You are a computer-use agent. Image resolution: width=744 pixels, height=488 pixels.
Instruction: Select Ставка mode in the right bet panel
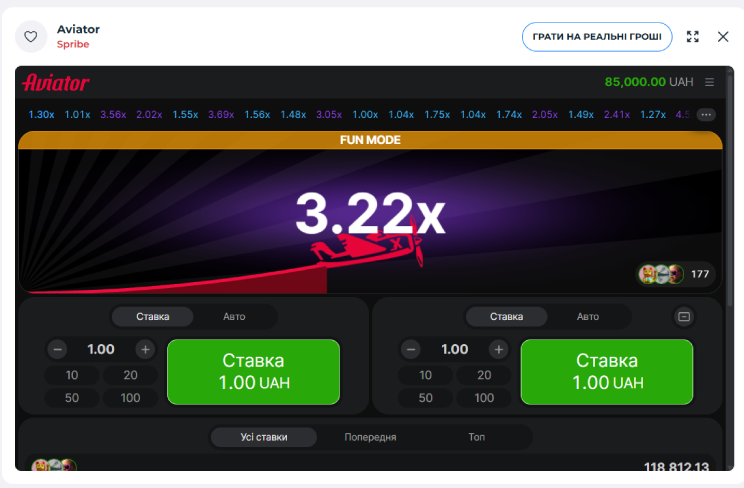click(x=506, y=317)
